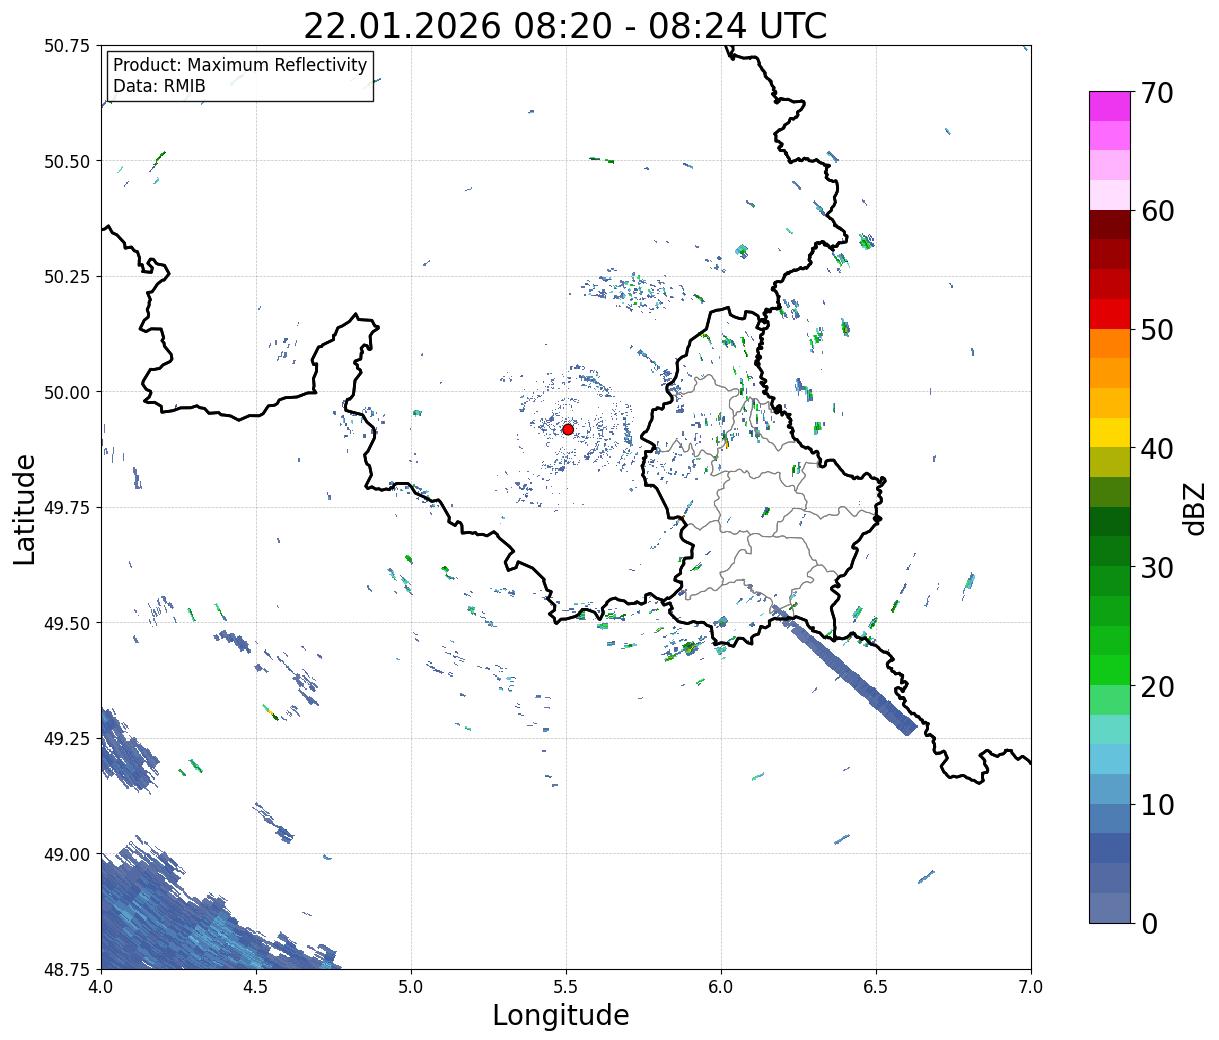Click the colorbar tick label 10
This screenshot has width=1219, height=1040.
[1156, 804]
